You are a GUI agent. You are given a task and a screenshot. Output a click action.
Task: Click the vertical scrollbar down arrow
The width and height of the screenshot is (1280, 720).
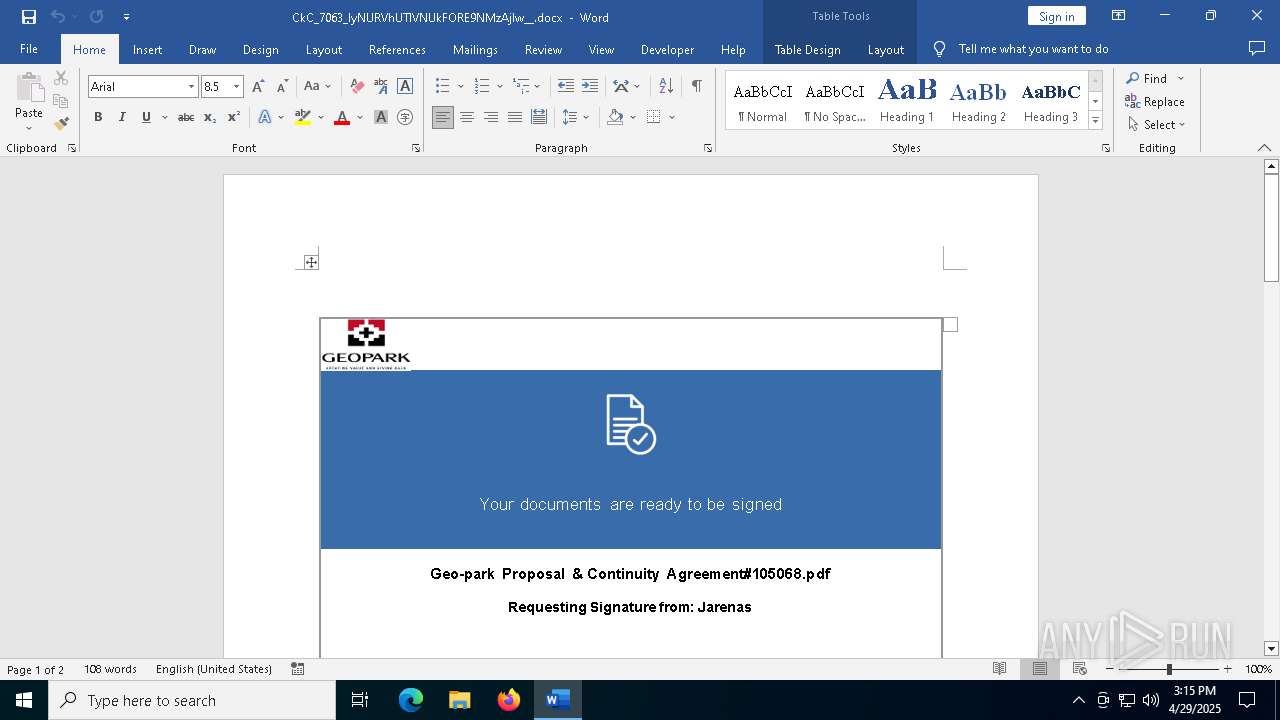pos(1271,649)
